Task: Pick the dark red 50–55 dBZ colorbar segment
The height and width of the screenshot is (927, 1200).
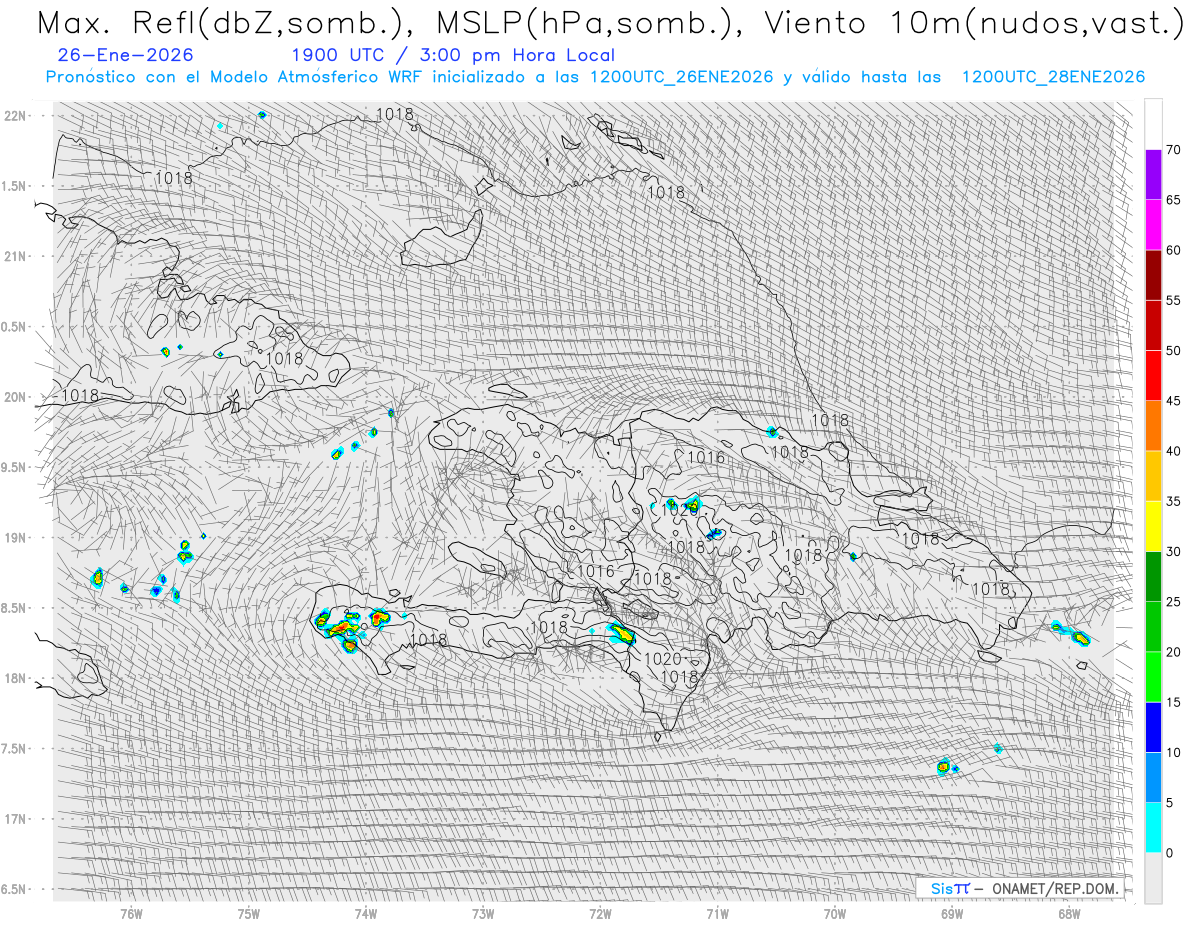Action: pyautogui.click(x=1153, y=325)
